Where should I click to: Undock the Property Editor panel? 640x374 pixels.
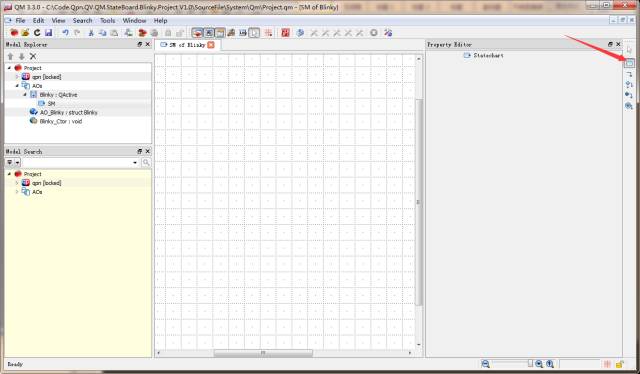pyautogui.click(x=610, y=44)
